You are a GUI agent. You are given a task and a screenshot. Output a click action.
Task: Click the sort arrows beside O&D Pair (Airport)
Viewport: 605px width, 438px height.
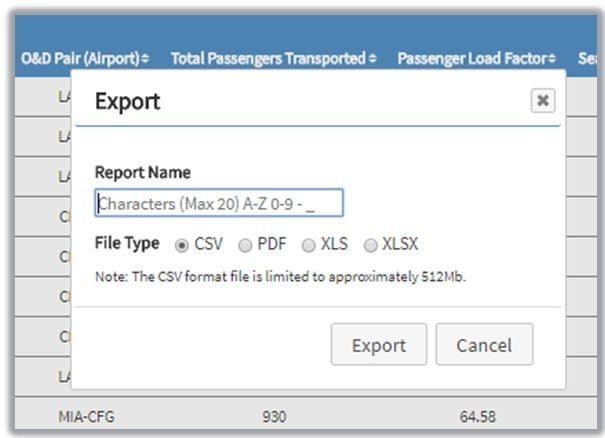(x=146, y=59)
